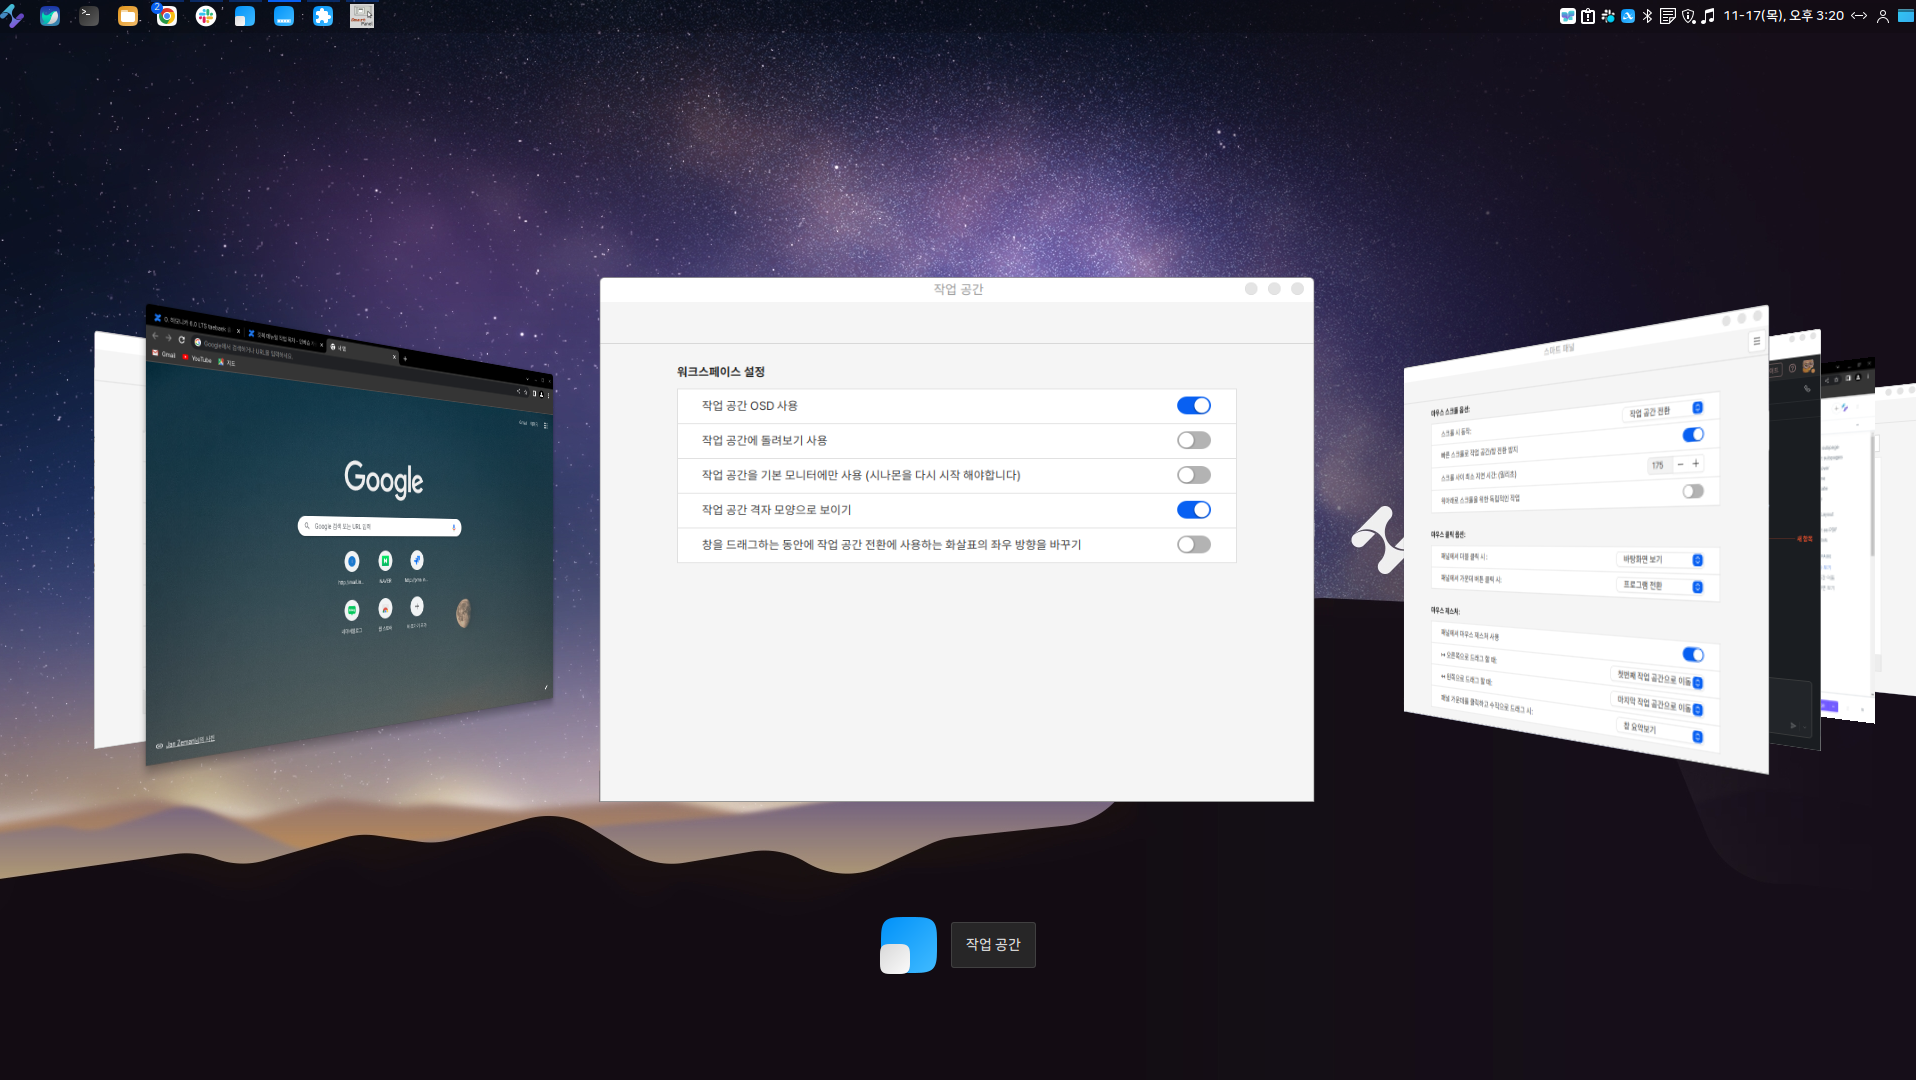Open the Smart Panel launcher icon
The height and width of the screenshot is (1082, 1916).
point(362,16)
